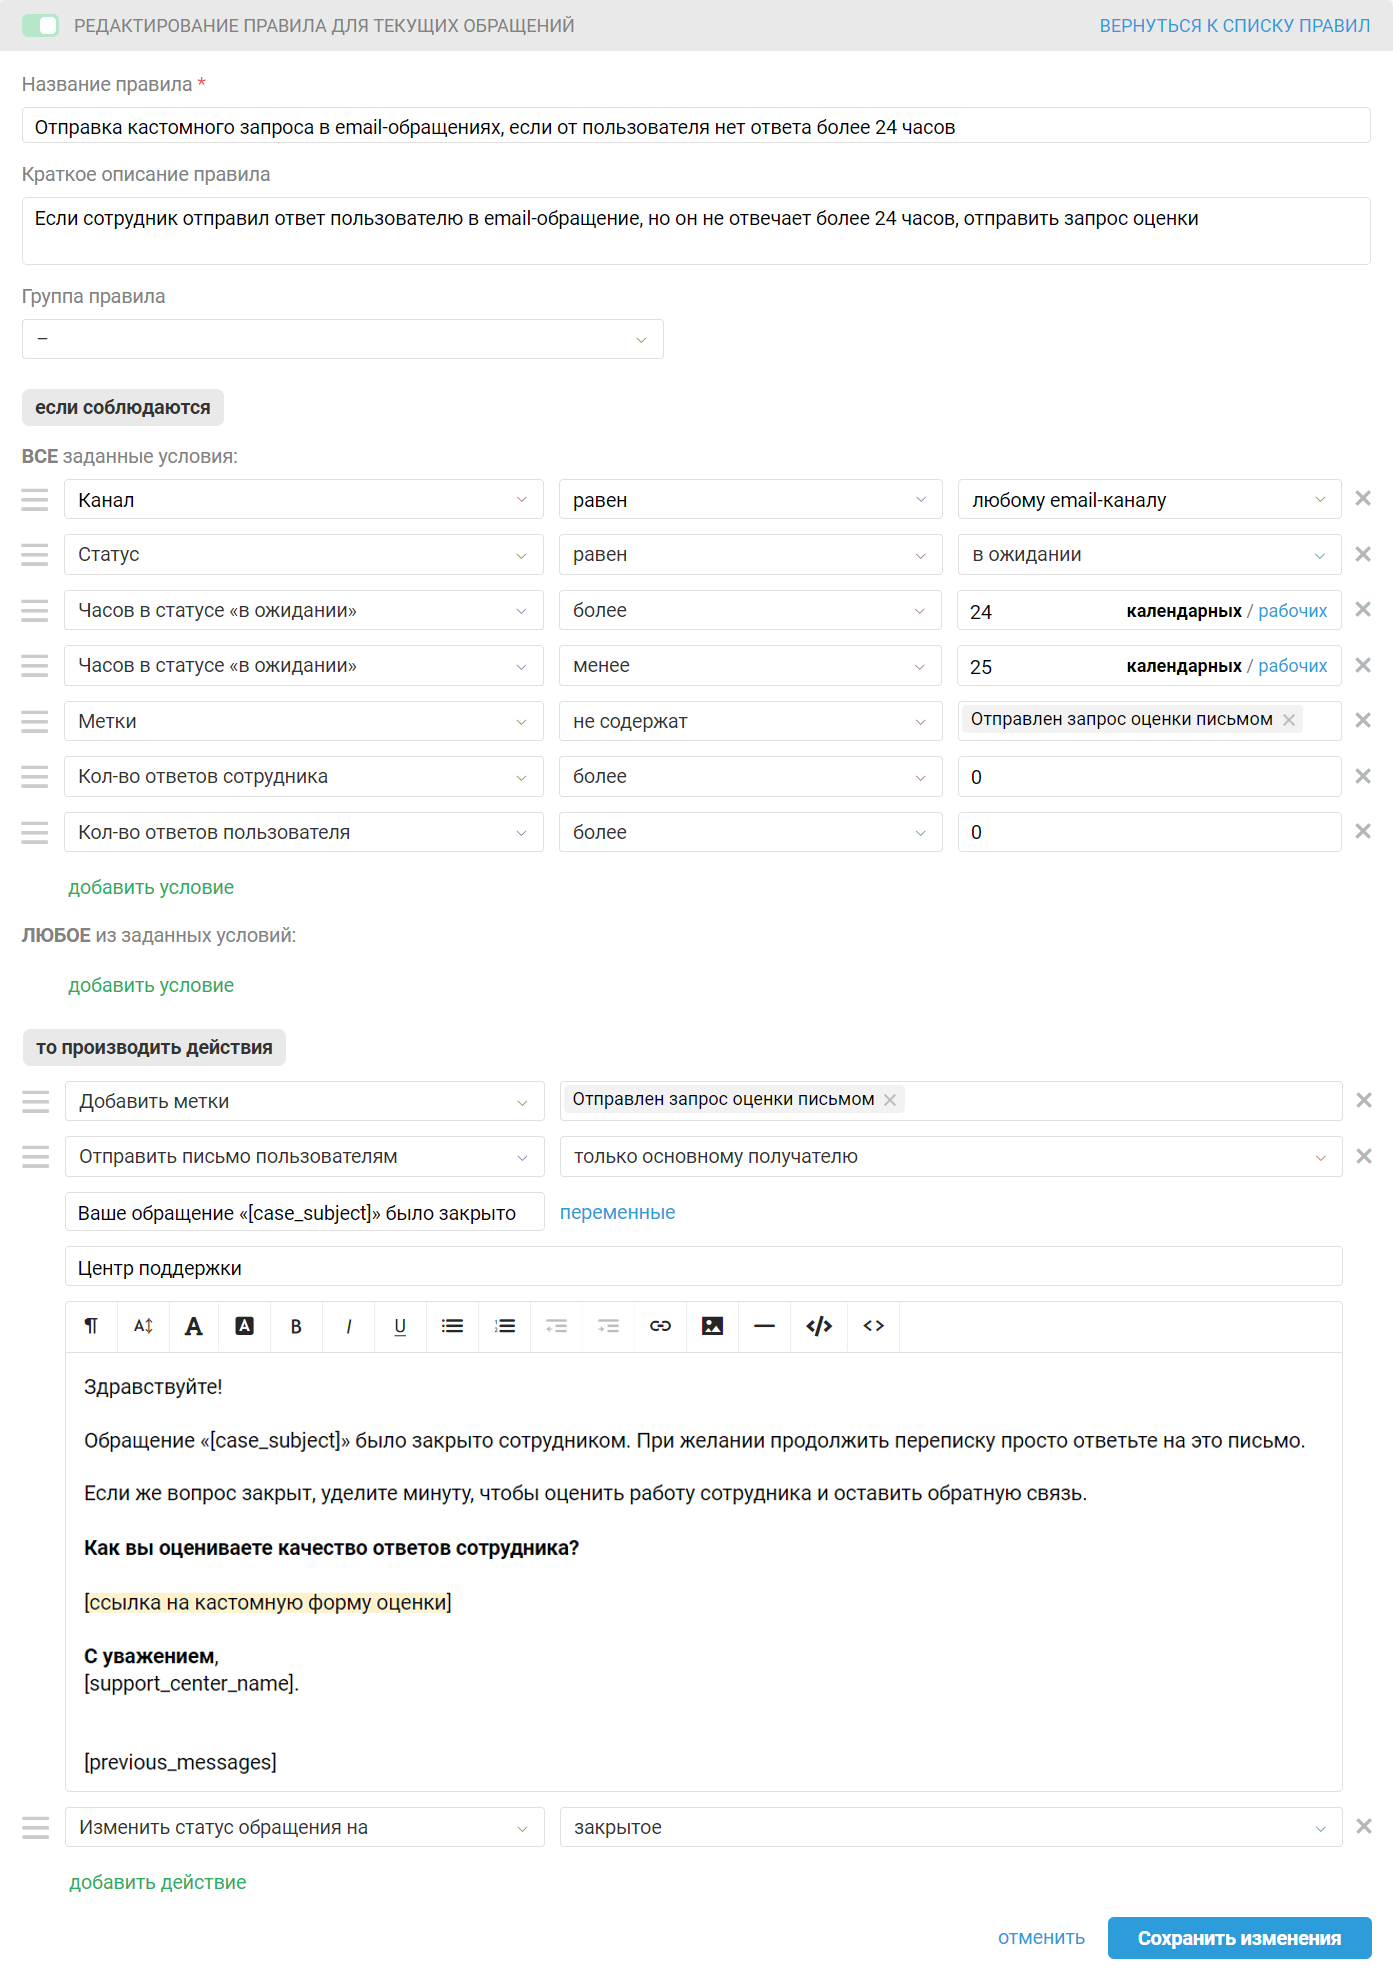Open text background color picker icon
Viewport: 1393px width, 1981px height.
(x=244, y=1326)
